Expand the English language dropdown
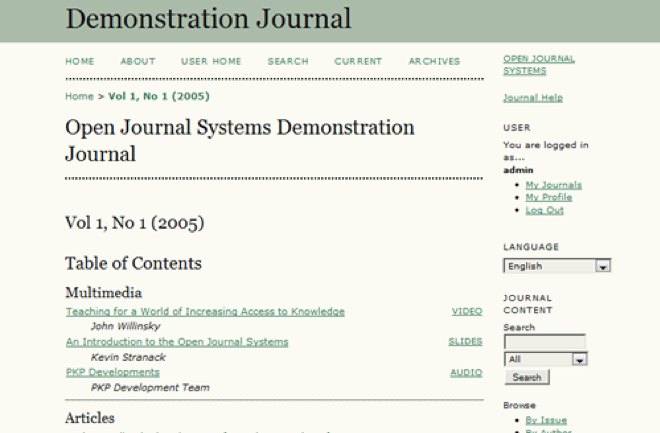The width and height of the screenshot is (660, 433). click(x=556, y=266)
